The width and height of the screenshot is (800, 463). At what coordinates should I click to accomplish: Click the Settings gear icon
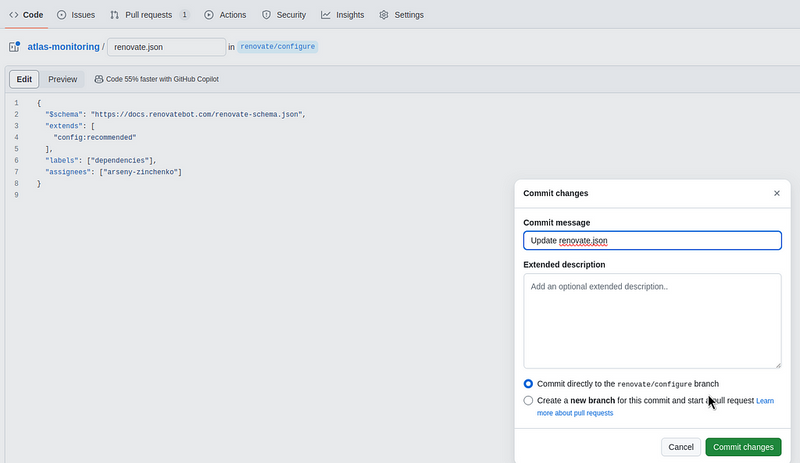tap(385, 15)
